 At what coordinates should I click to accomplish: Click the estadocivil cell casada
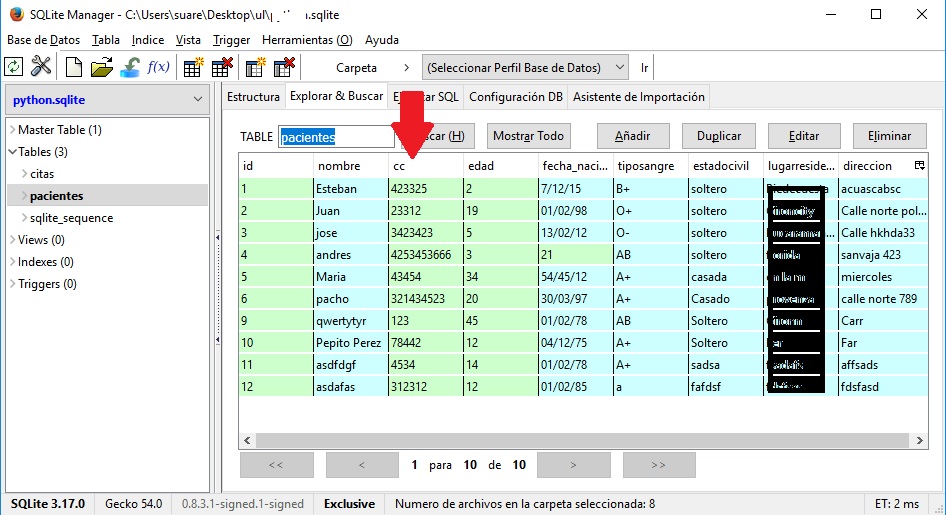pyautogui.click(x=725, y=277)
